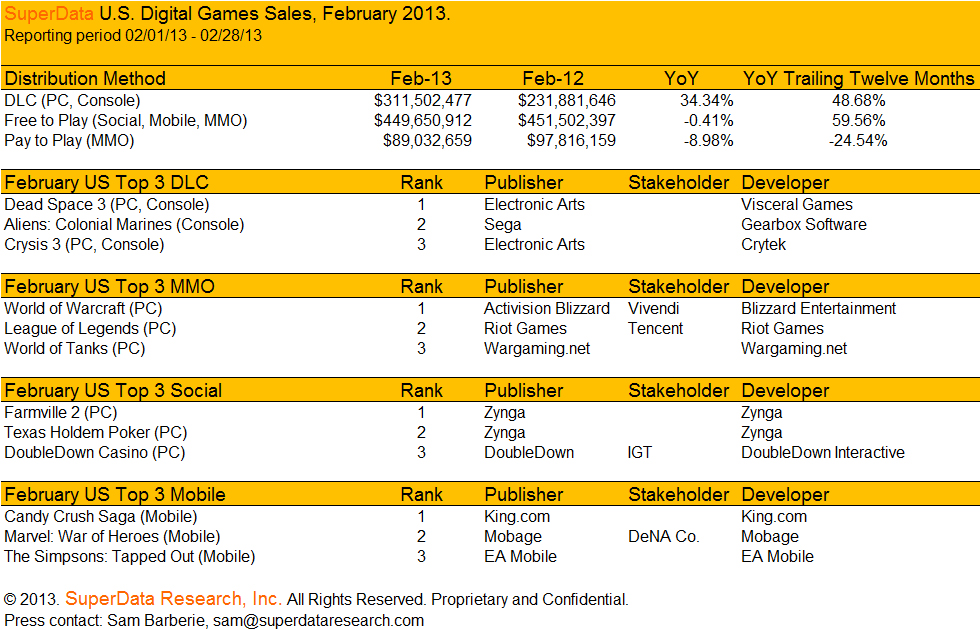Select 'DoubleDown Casino (PC)' entry

94,452
